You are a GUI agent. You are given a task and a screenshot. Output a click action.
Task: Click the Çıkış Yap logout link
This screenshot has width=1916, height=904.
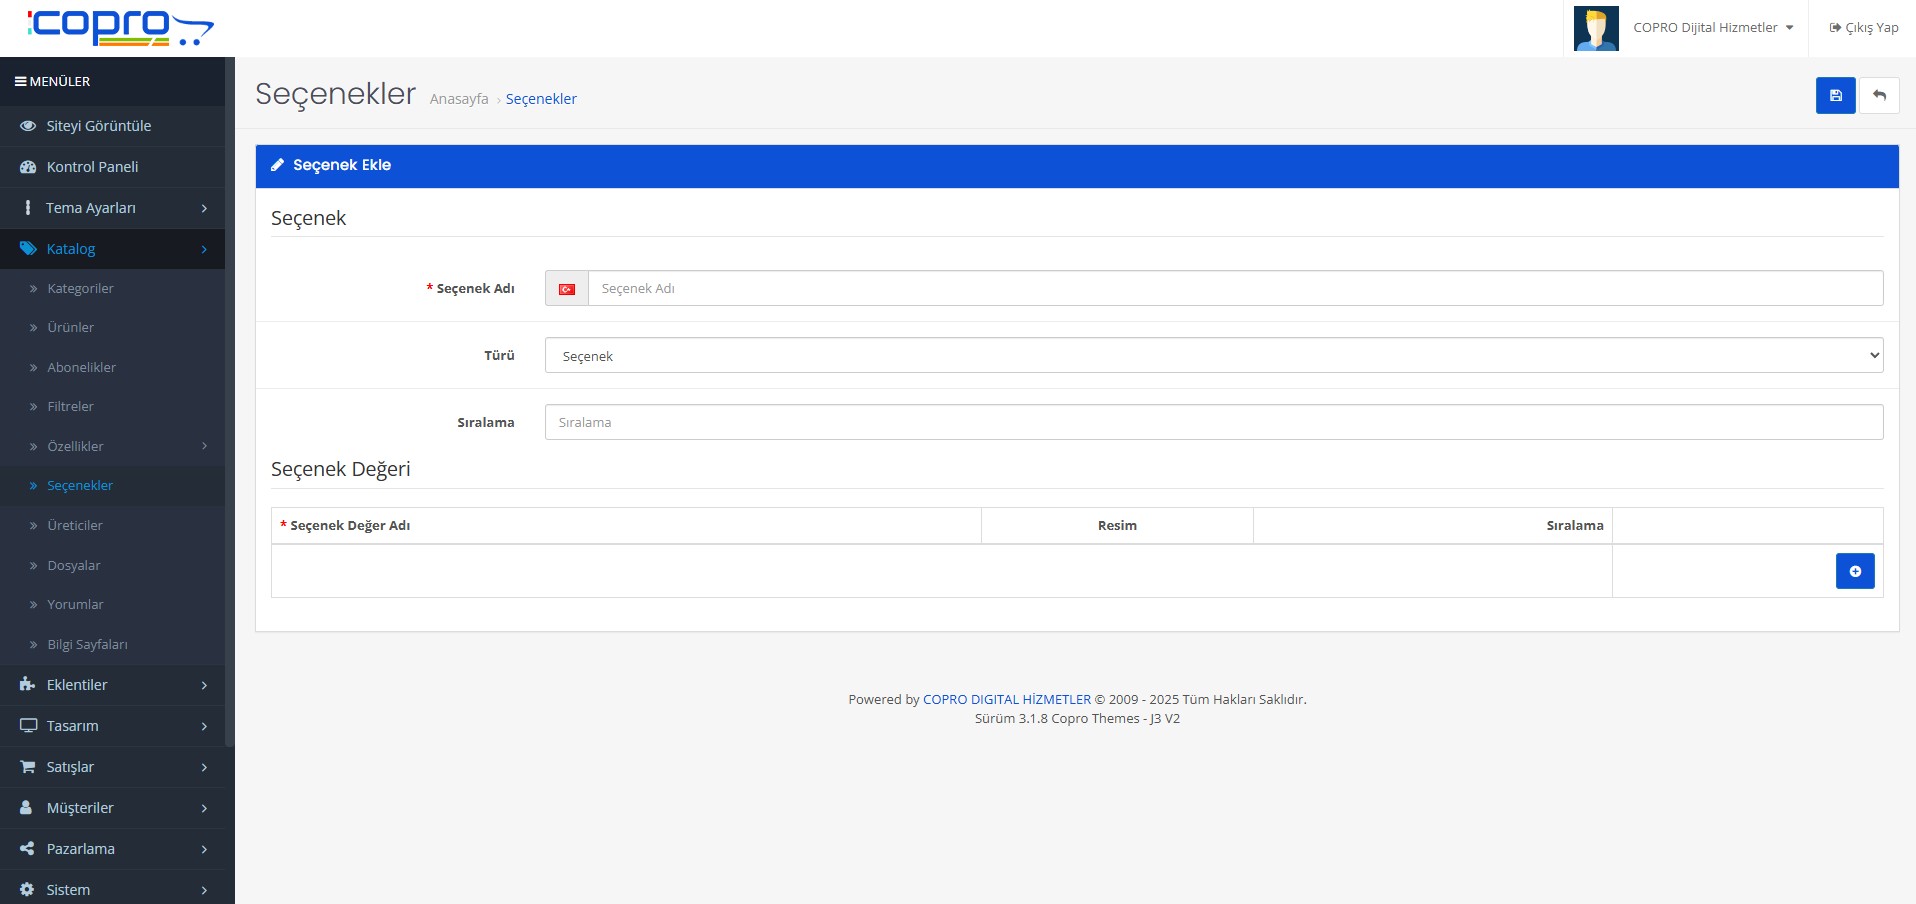click(x=1863, y=28)
